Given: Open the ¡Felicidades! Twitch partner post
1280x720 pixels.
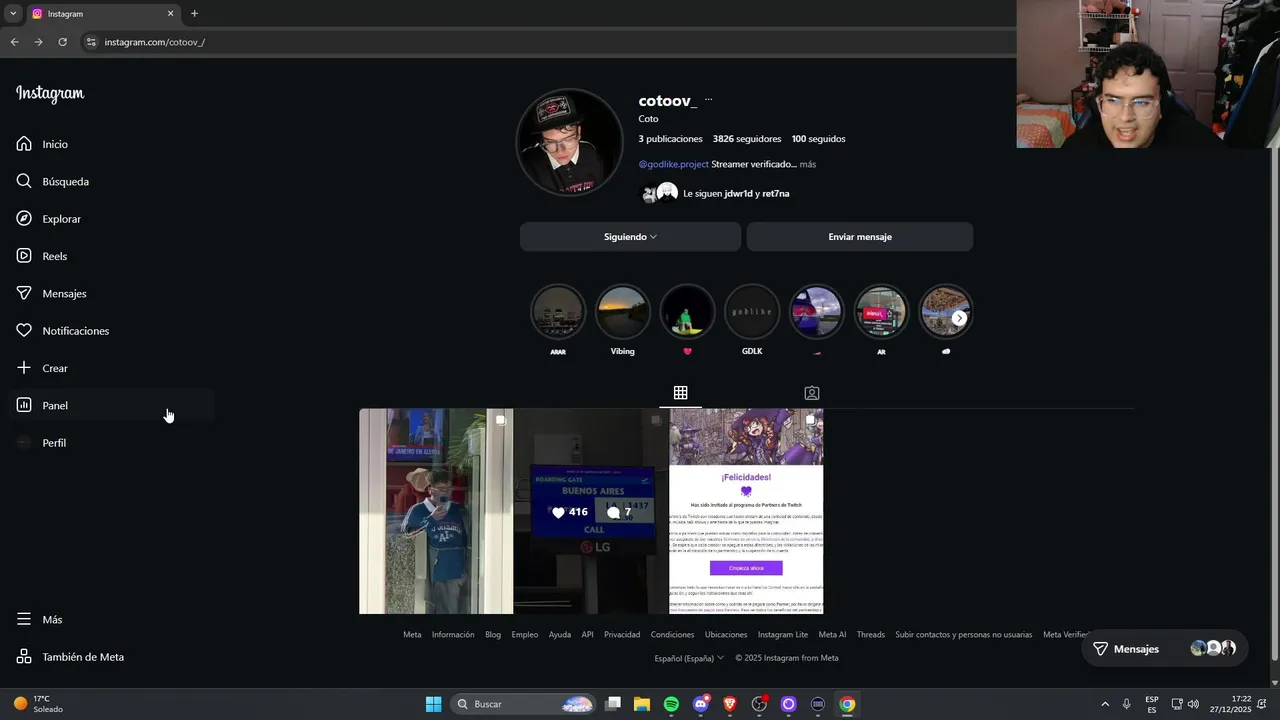Looking at the screenshot, I should [x=746, y=511].
